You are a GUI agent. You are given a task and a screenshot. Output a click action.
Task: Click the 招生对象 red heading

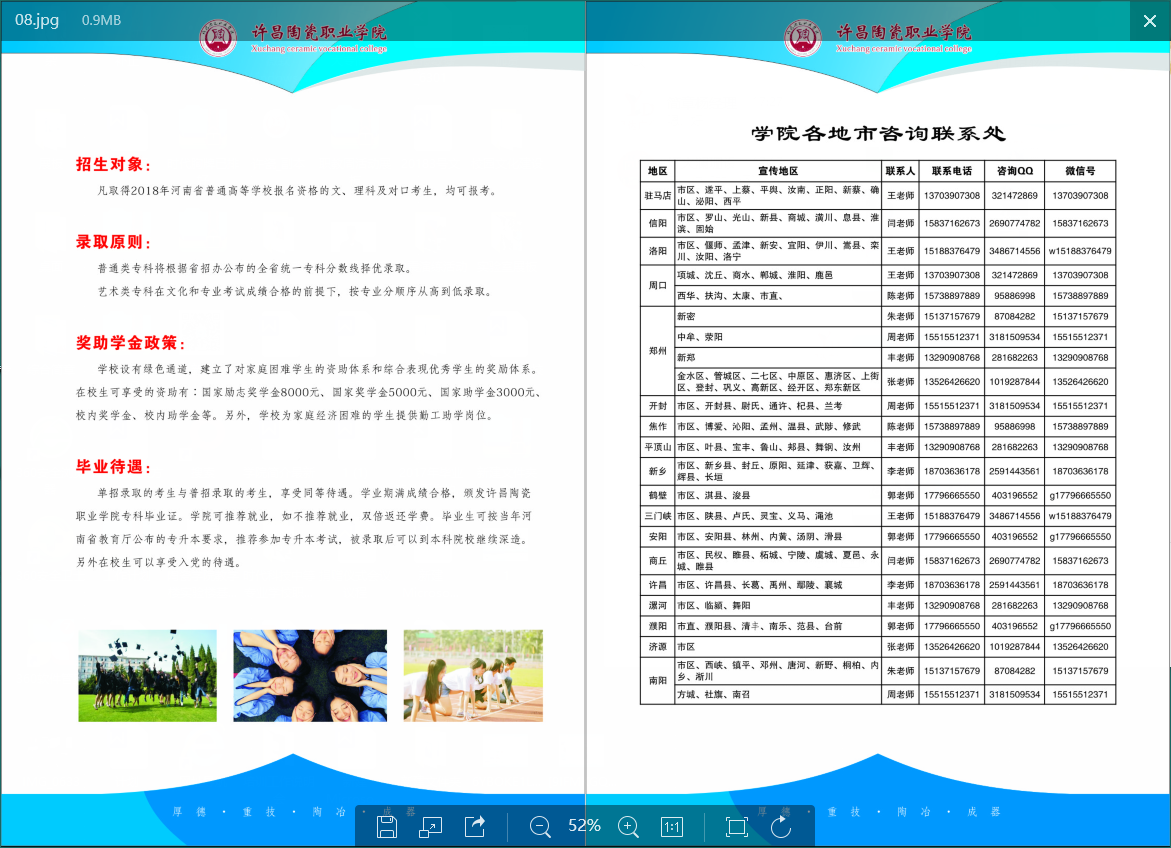(114, 165)
